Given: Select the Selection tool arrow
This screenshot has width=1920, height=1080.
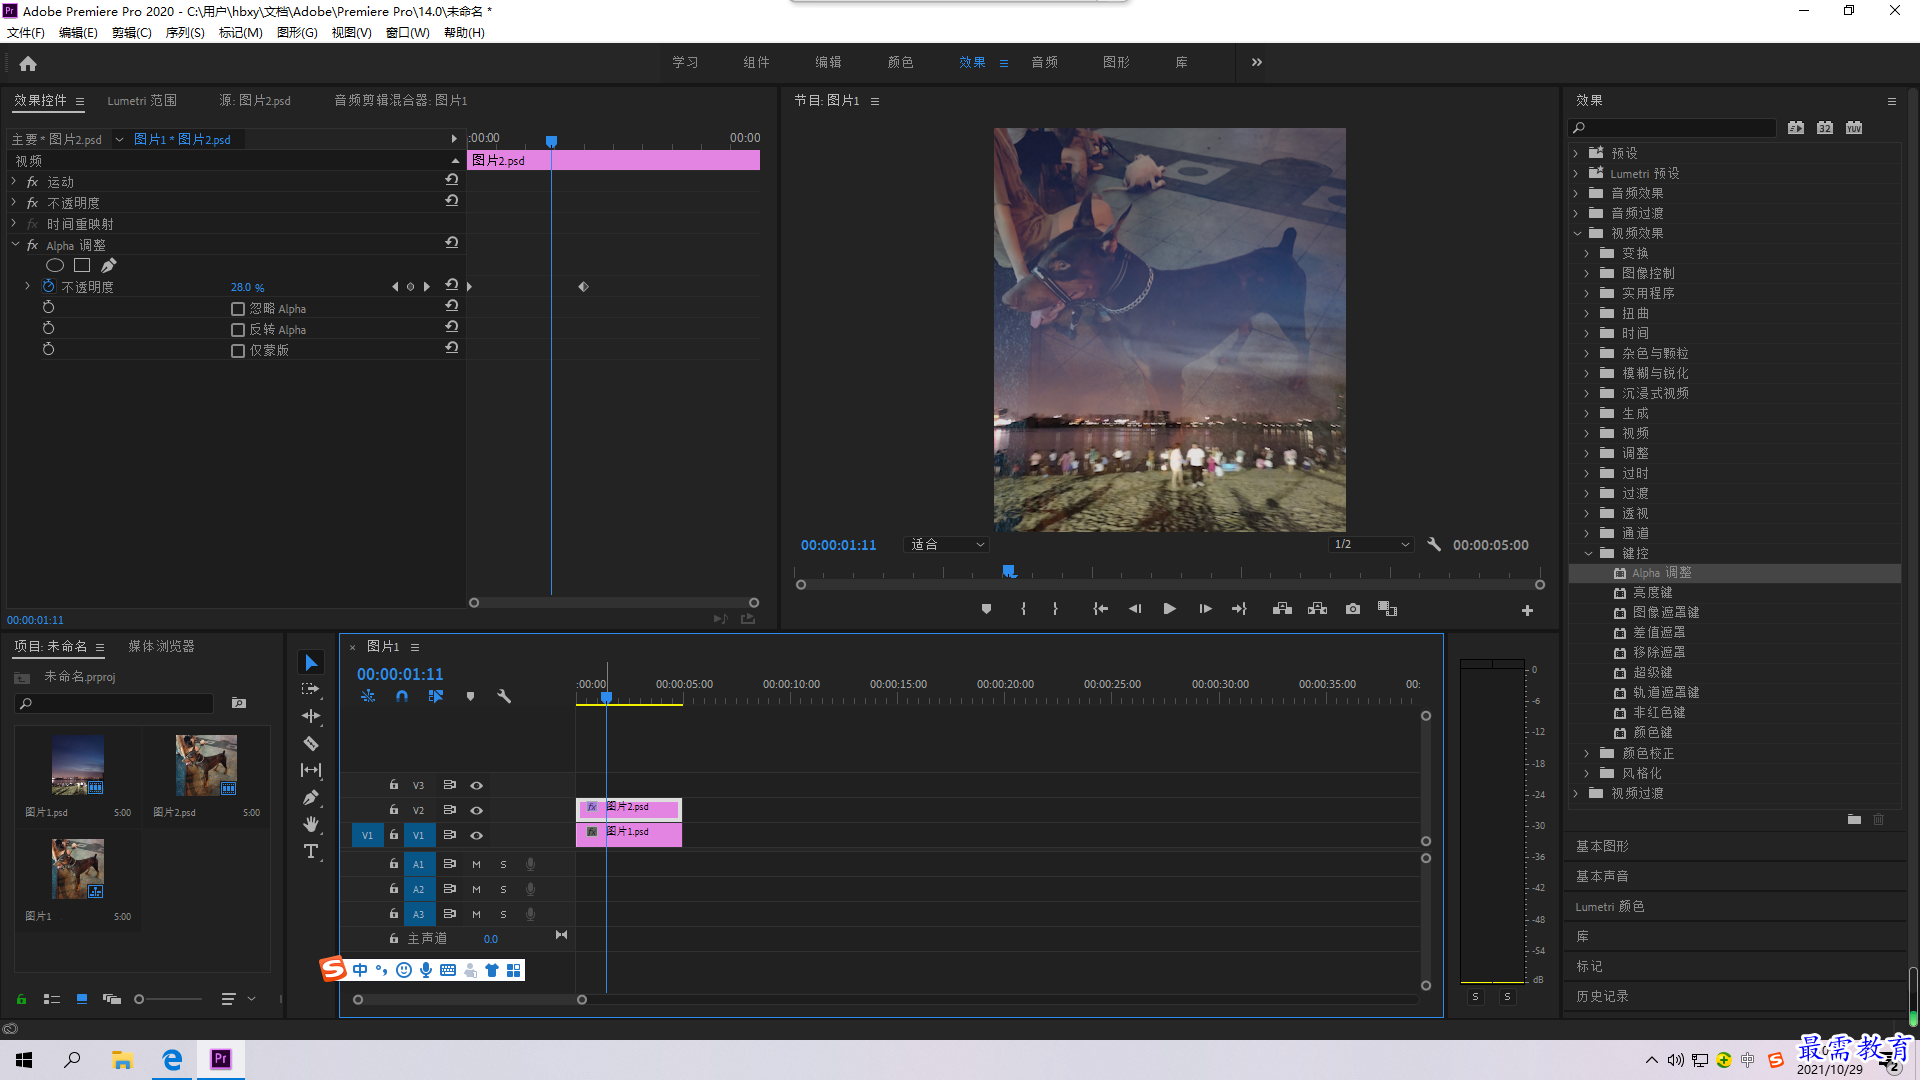Looking at the screenshot, I should point(311,663).
